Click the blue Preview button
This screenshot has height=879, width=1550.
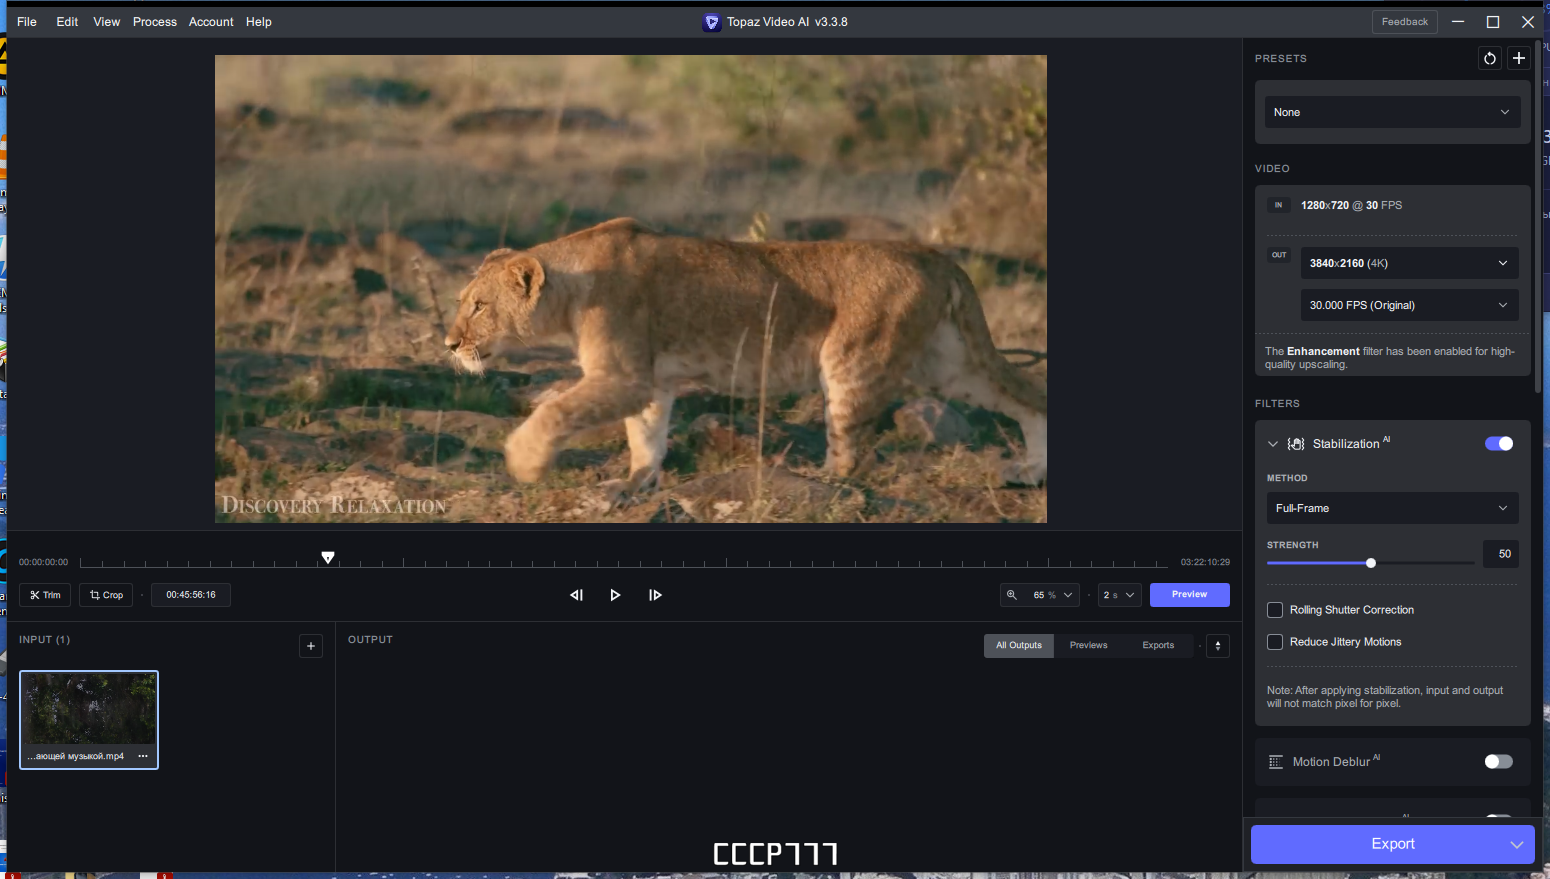coord(1189,595)
